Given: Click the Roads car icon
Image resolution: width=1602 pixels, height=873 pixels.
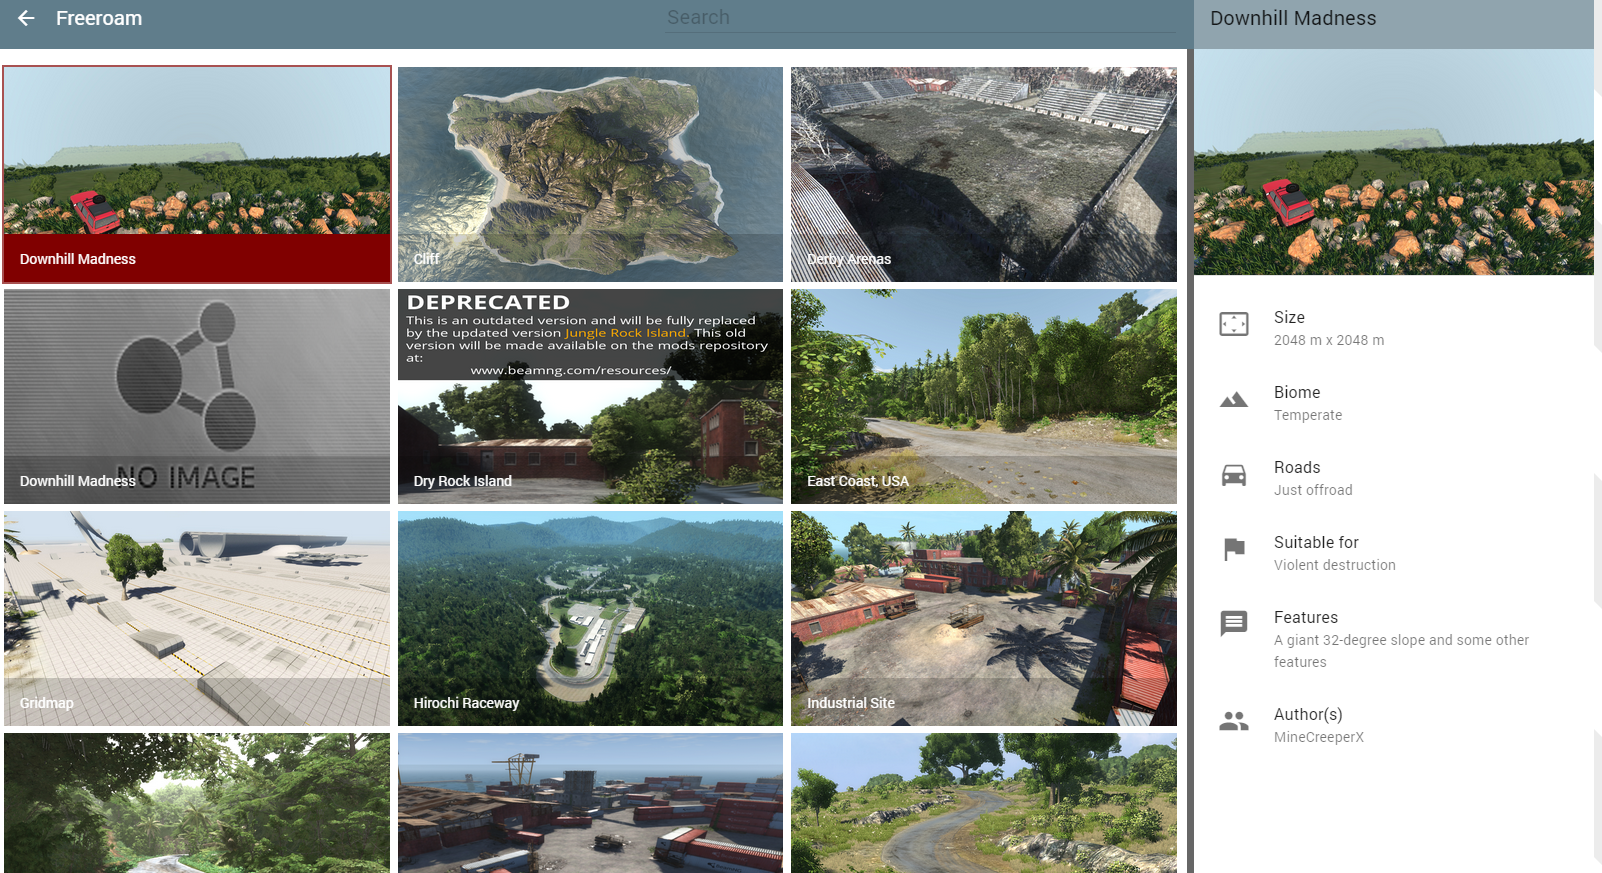Looking at the screenshot, I should pyautogui.click(x=1234, y=475).
